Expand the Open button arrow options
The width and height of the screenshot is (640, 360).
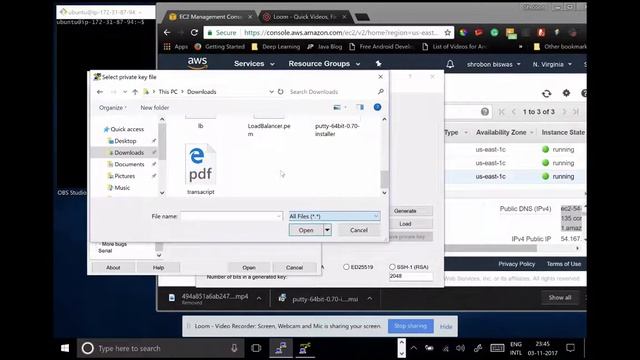point(327,230)
